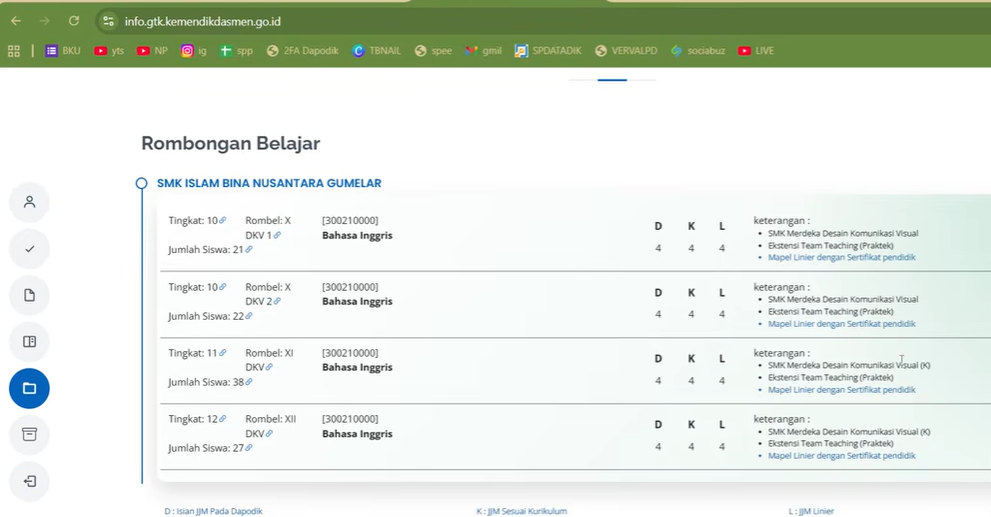Click the timeline circle marker beside school name

[x=142, y=183]
